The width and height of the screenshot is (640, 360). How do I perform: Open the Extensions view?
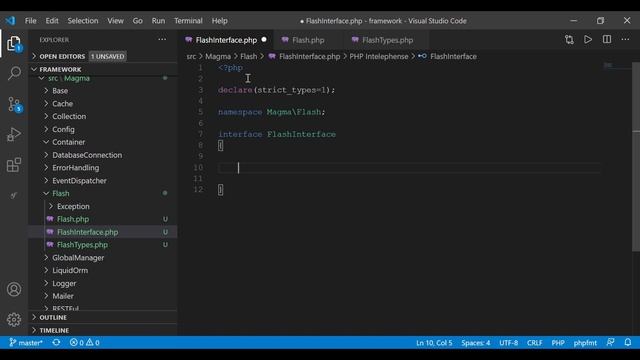click(14, 165)
